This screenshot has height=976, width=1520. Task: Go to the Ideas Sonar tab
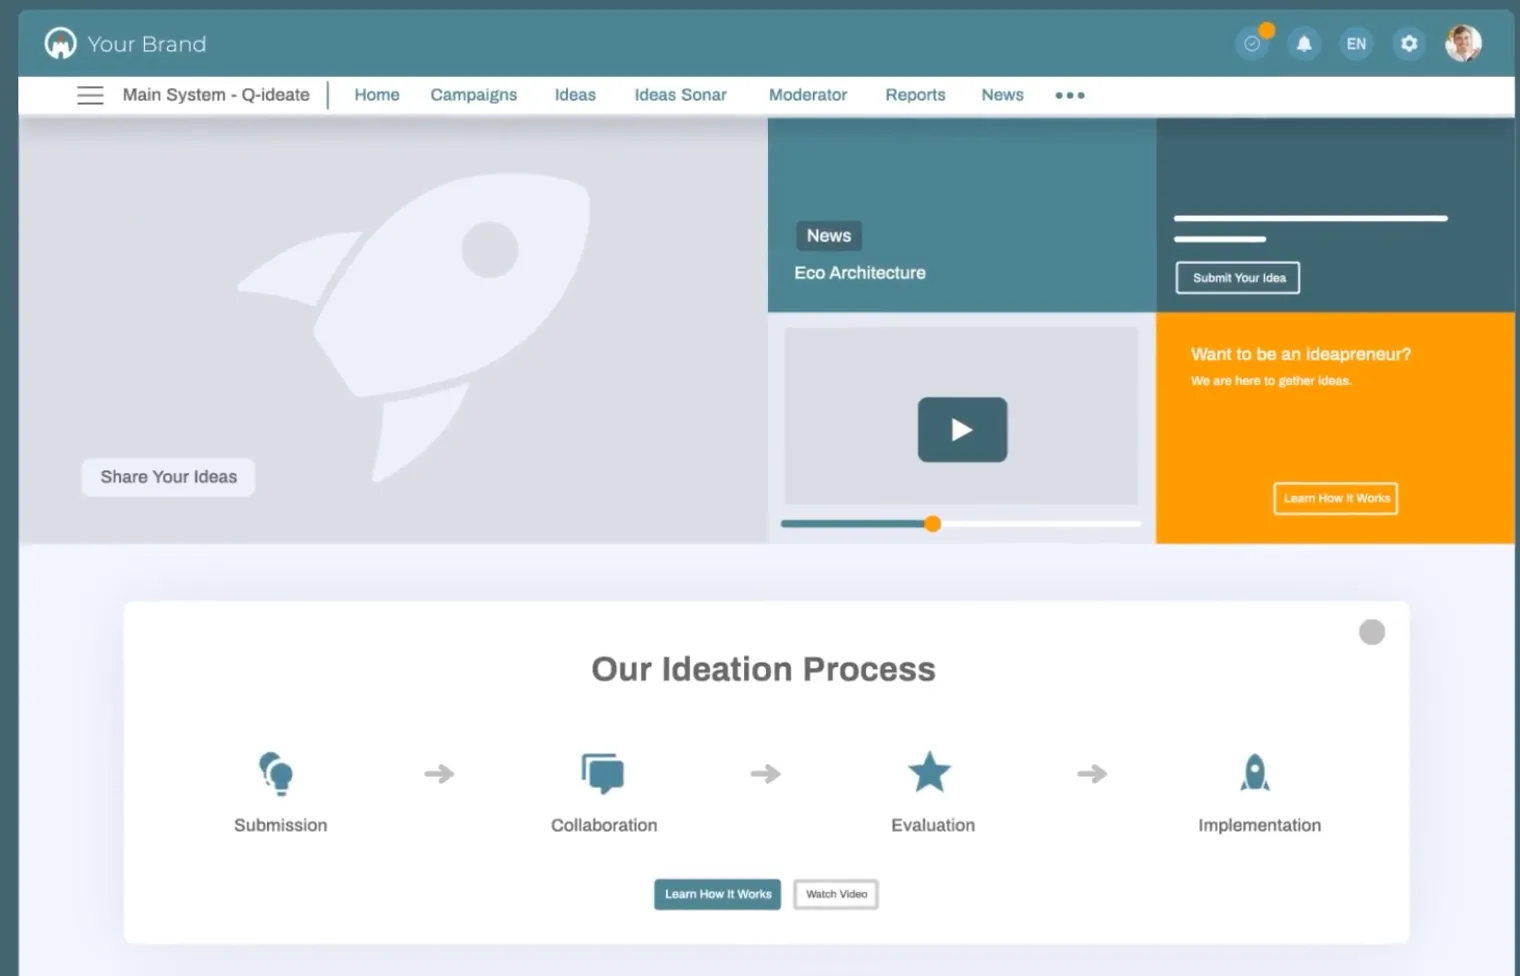point(680,95)
